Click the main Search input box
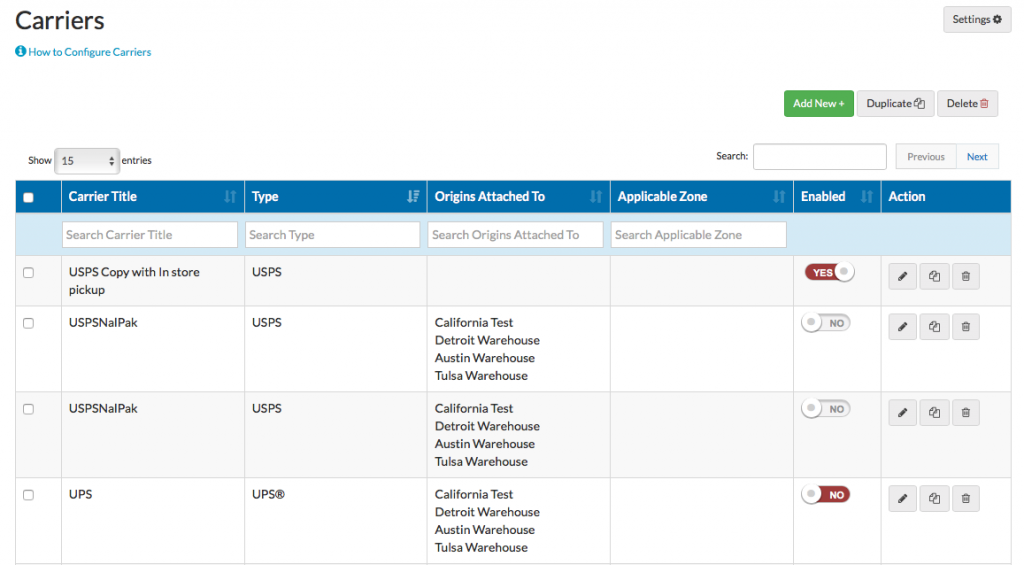Screen dimensions: 1024x565 pos(819,157)
